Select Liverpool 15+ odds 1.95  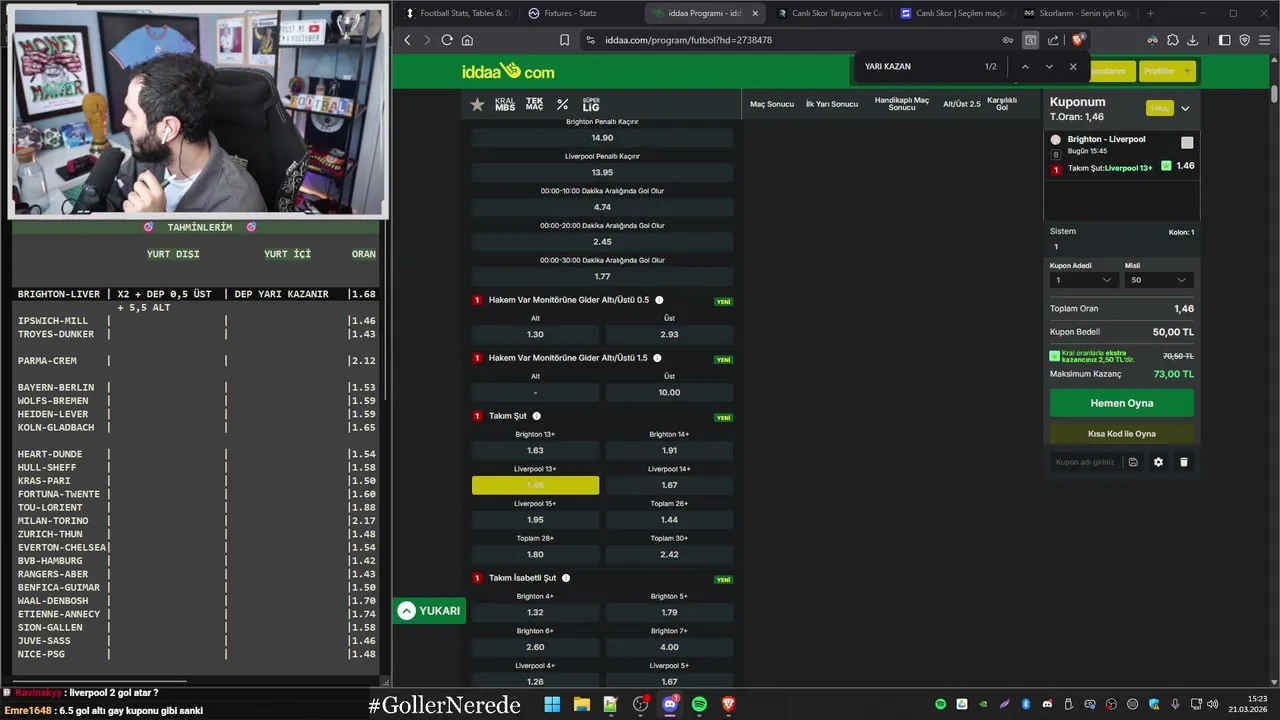(535, 519)
